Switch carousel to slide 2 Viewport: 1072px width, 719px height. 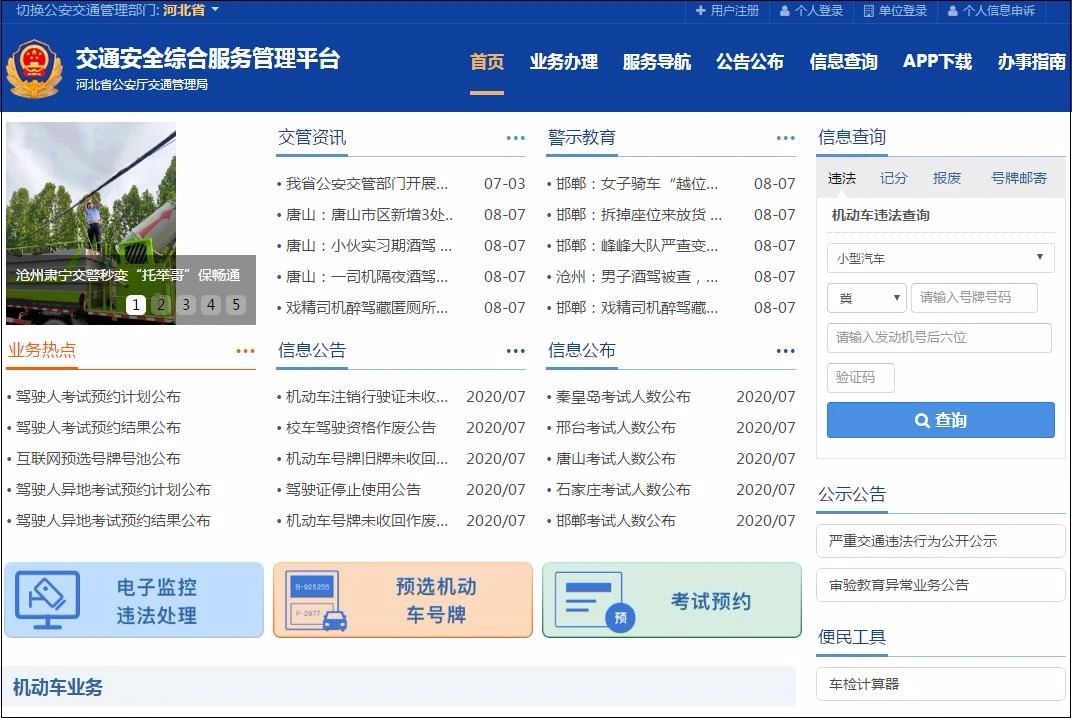click(161, 305)
